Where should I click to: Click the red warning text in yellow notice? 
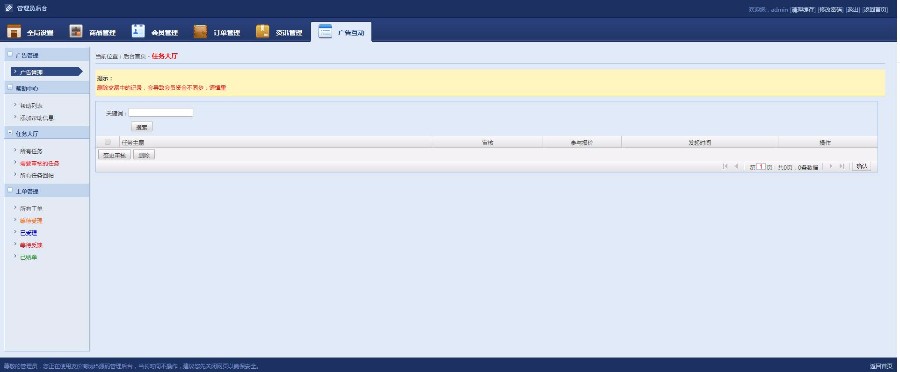[161, 88]
